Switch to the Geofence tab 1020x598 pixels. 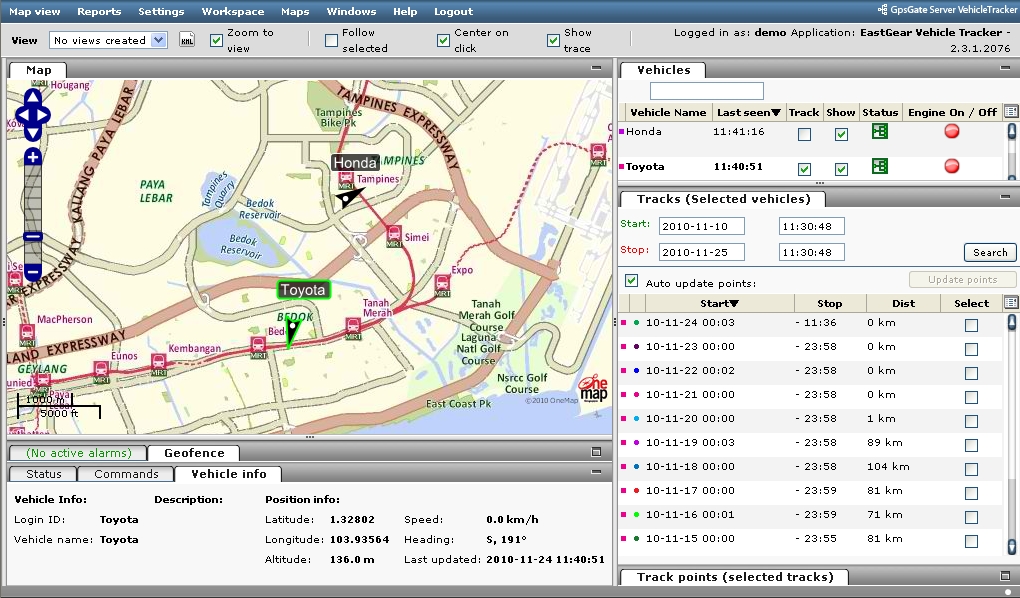pyautogui.click(x=193, y=453)
